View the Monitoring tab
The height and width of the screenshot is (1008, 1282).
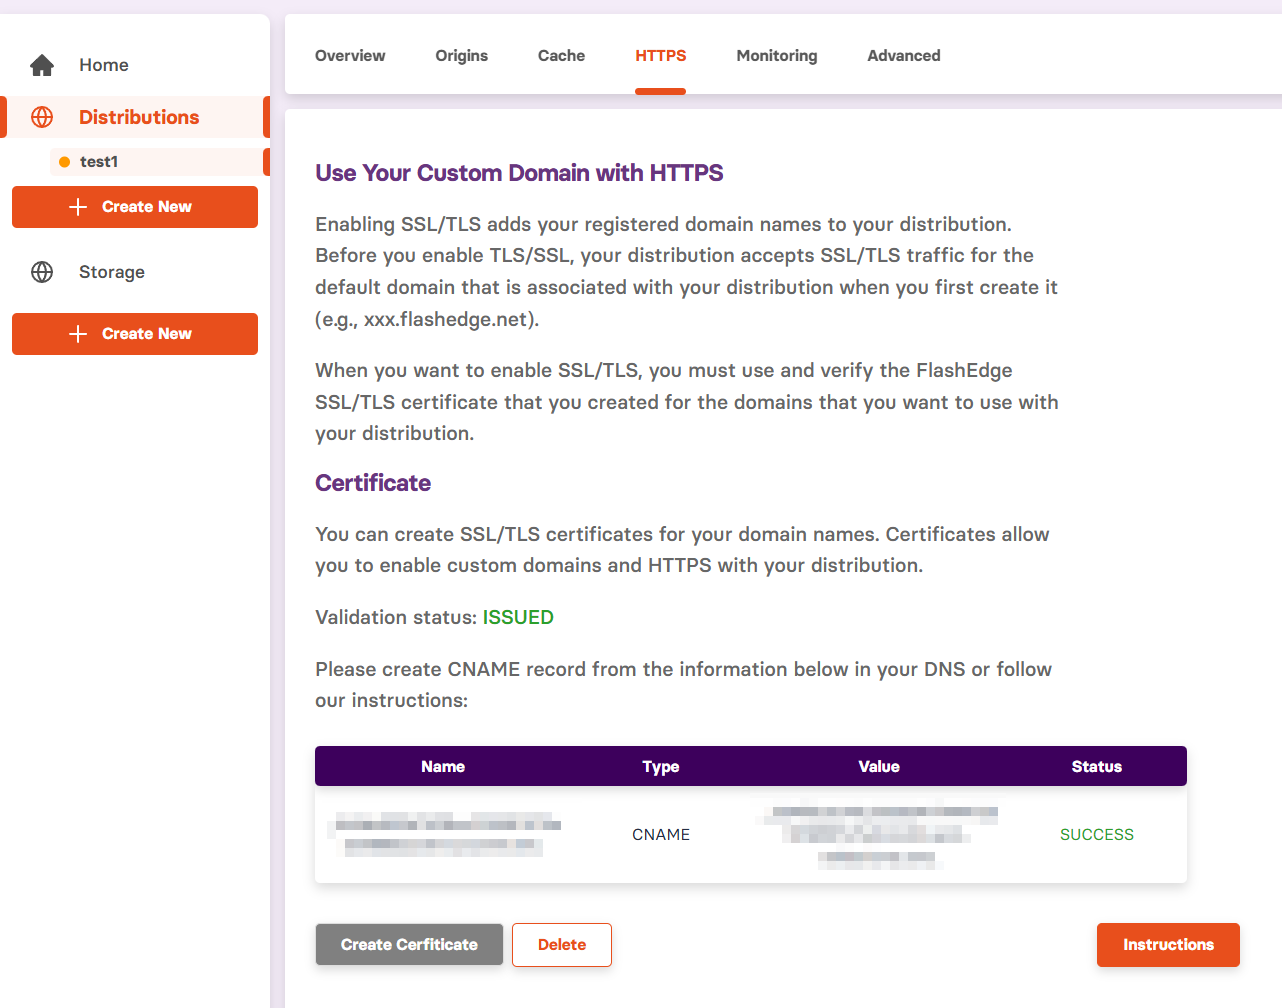776,56
